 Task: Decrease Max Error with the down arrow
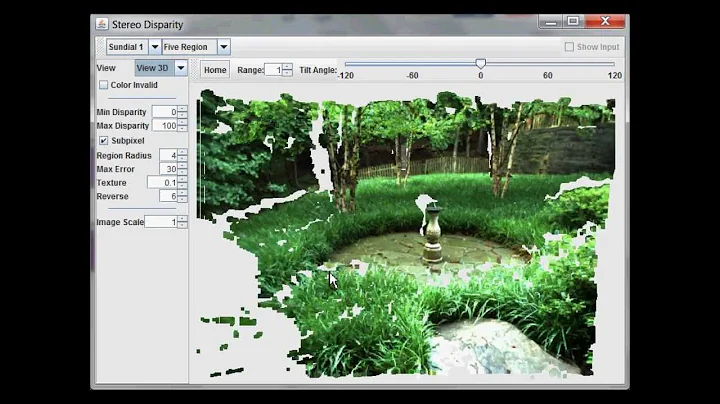182,172
